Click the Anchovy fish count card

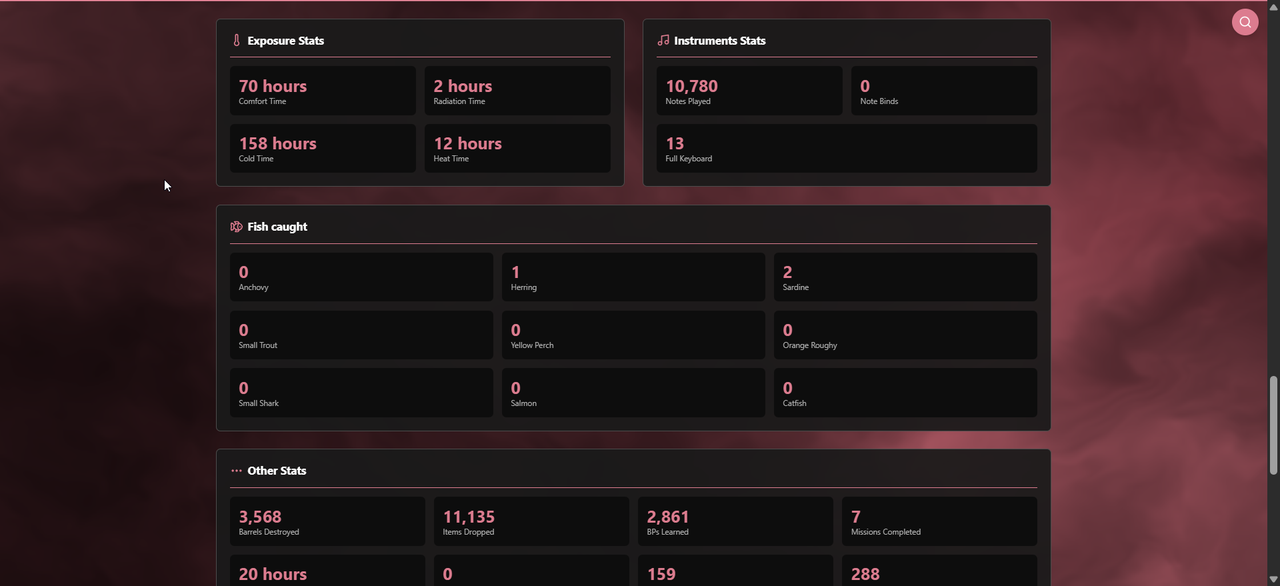(x=361, y=277)
